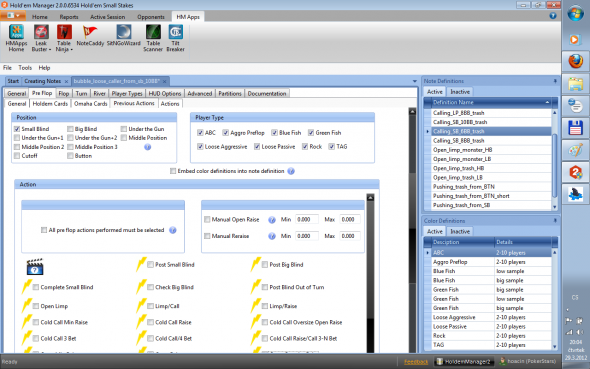Screen dimensions: 590x369
Task: Open the Holdem Cards sub-tab
Action: point(50,104)
